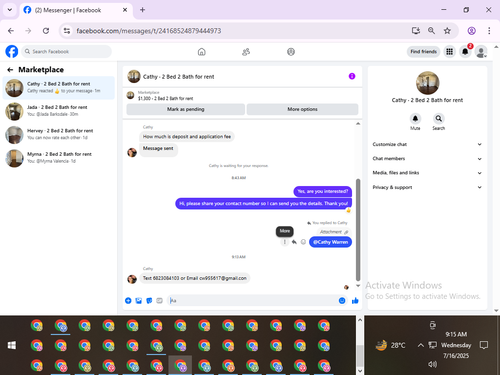Image resolution: width=500 pixels, height=375 pixels.
Task: Reload the page in Chrome
Action: point(46,31)
